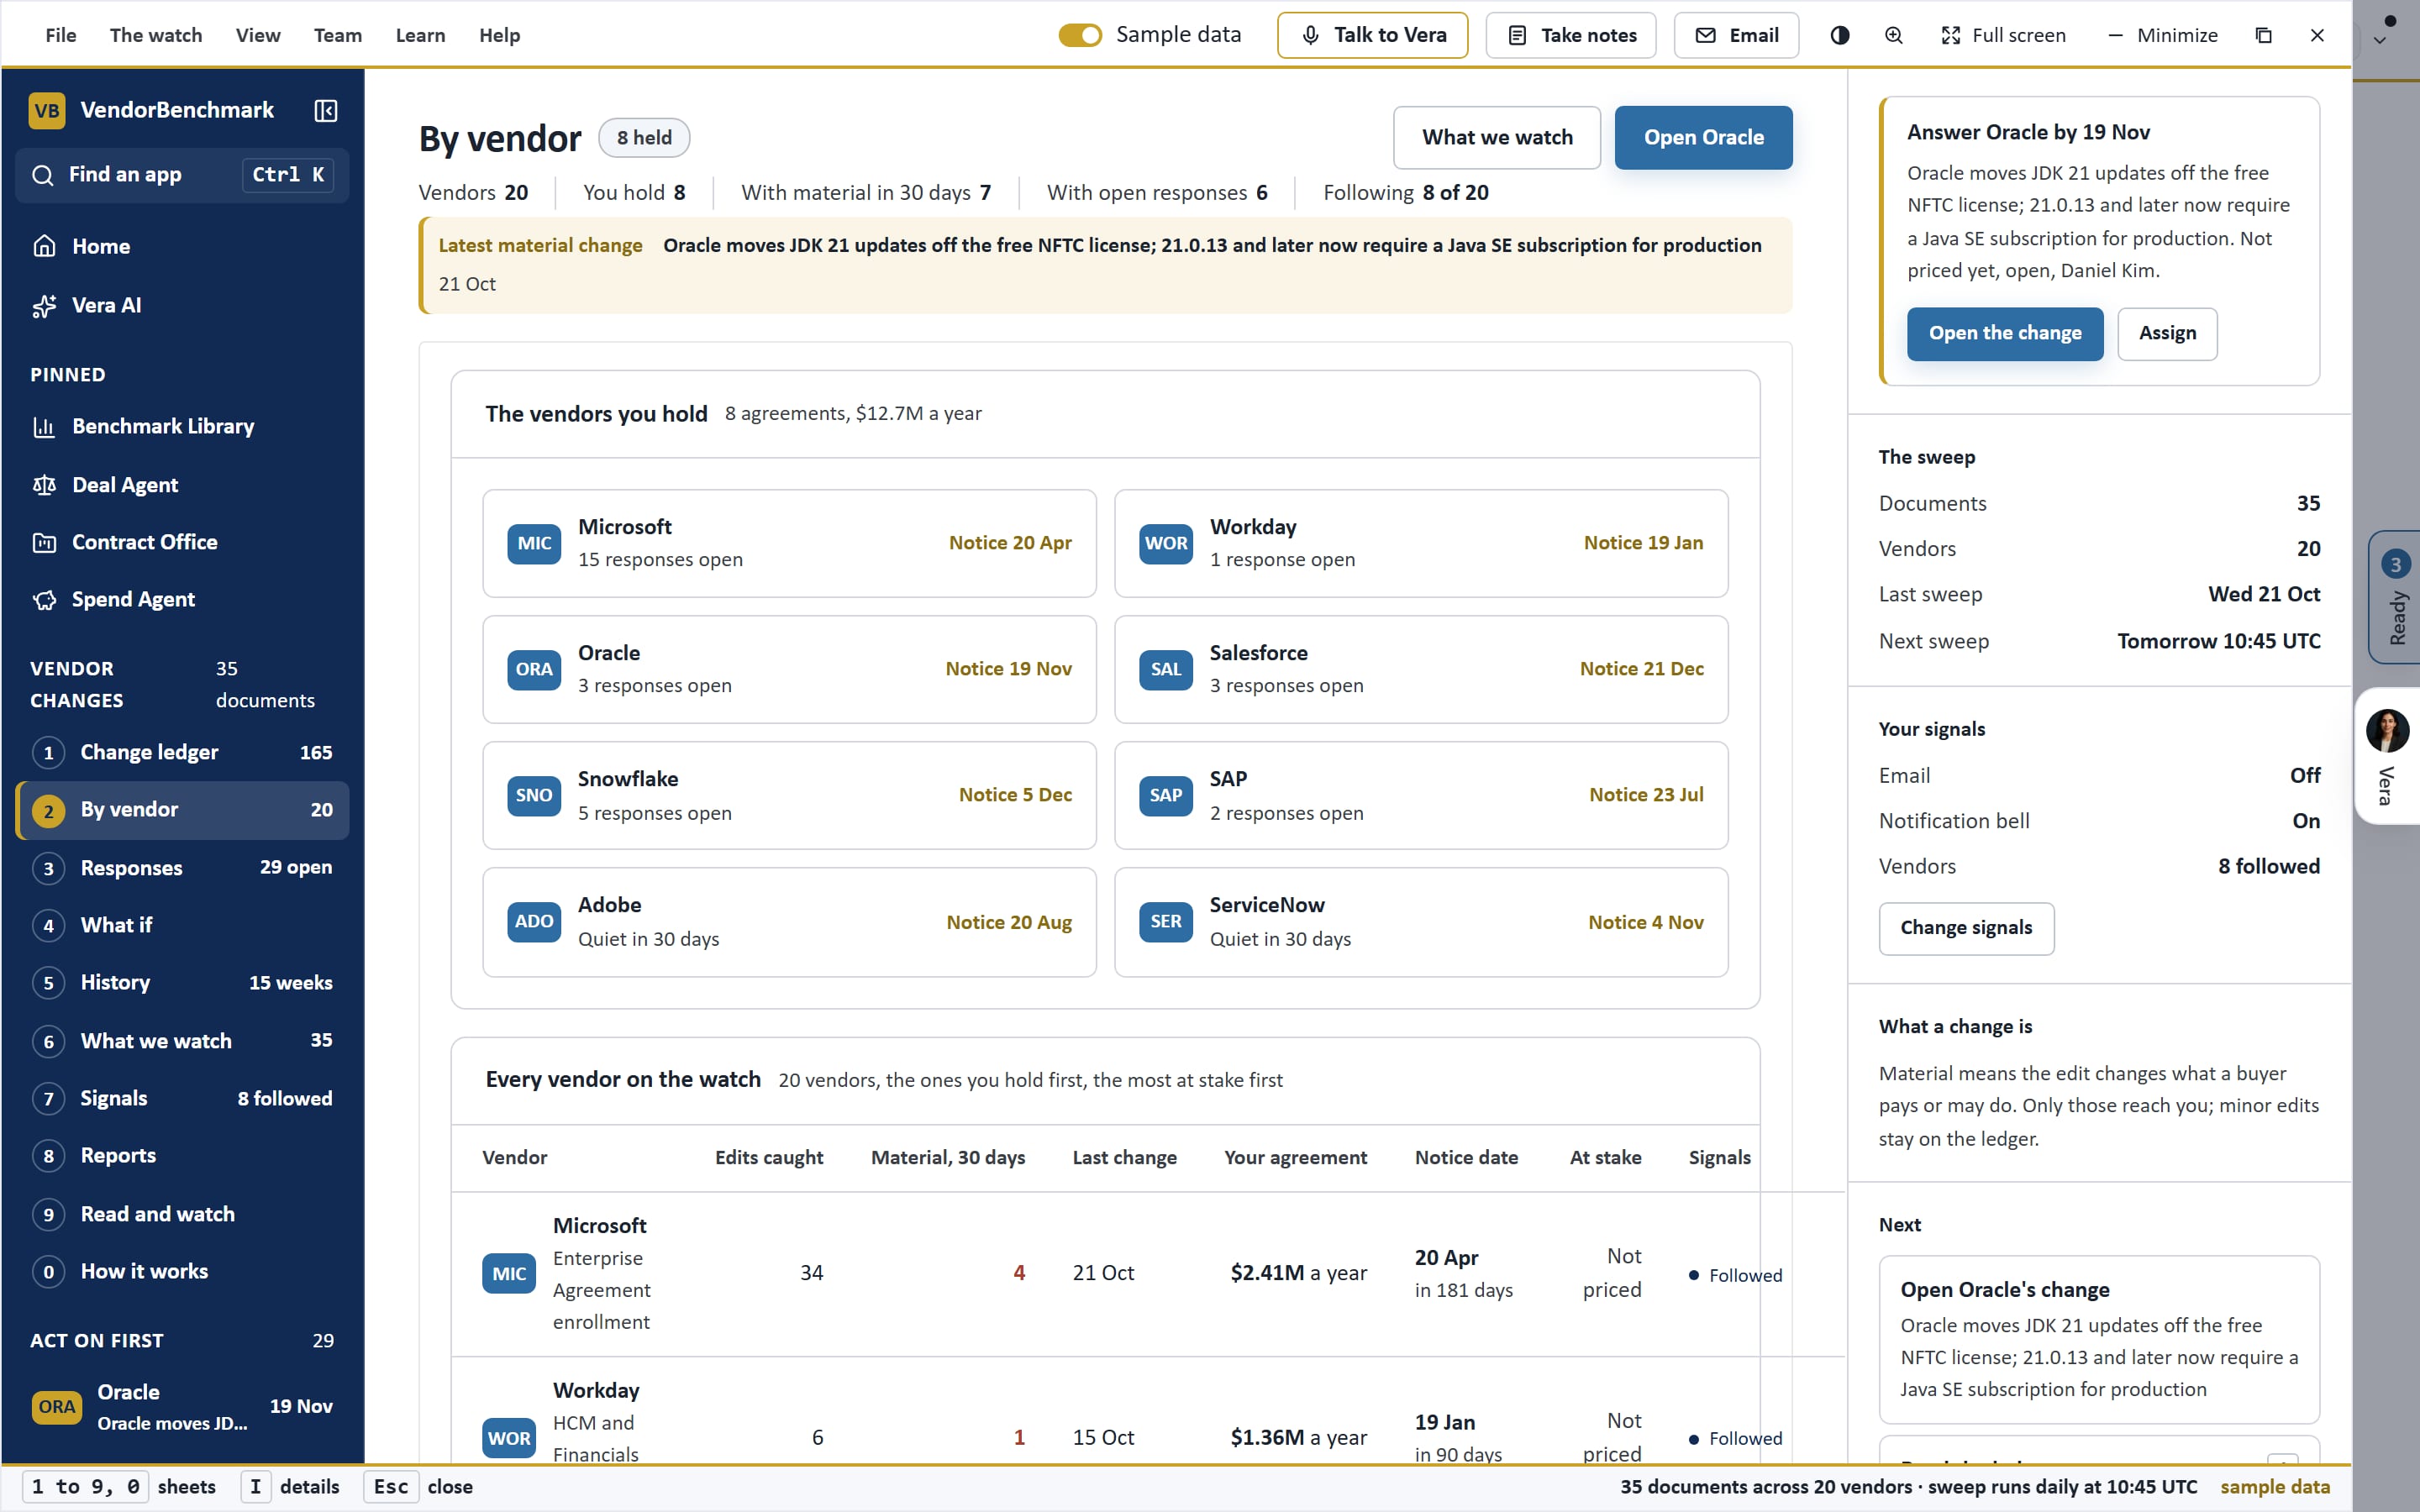Open the Ready side tab
Screen dimensions: 2420x1512
(2395, 597)
